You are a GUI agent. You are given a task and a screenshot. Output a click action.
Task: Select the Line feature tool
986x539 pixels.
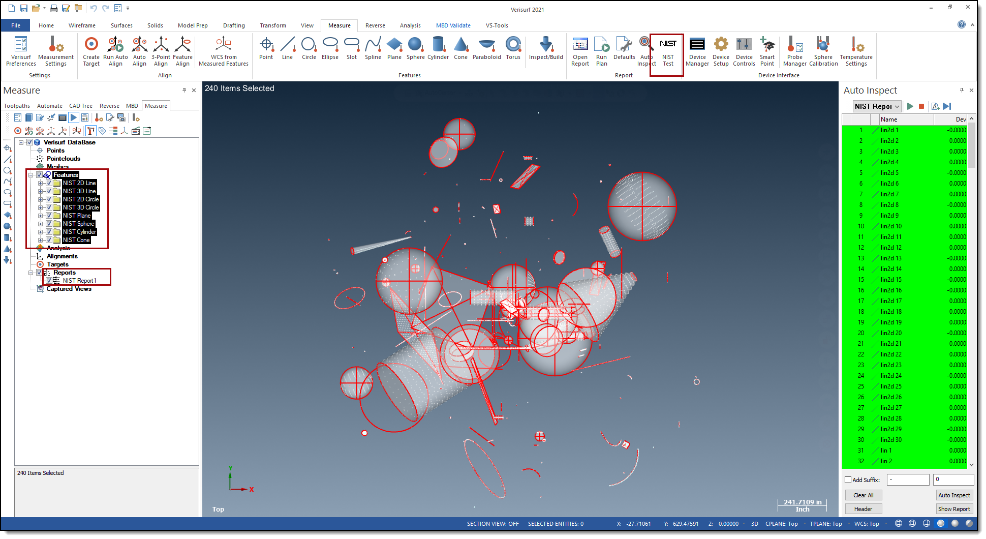coord(287,48)
